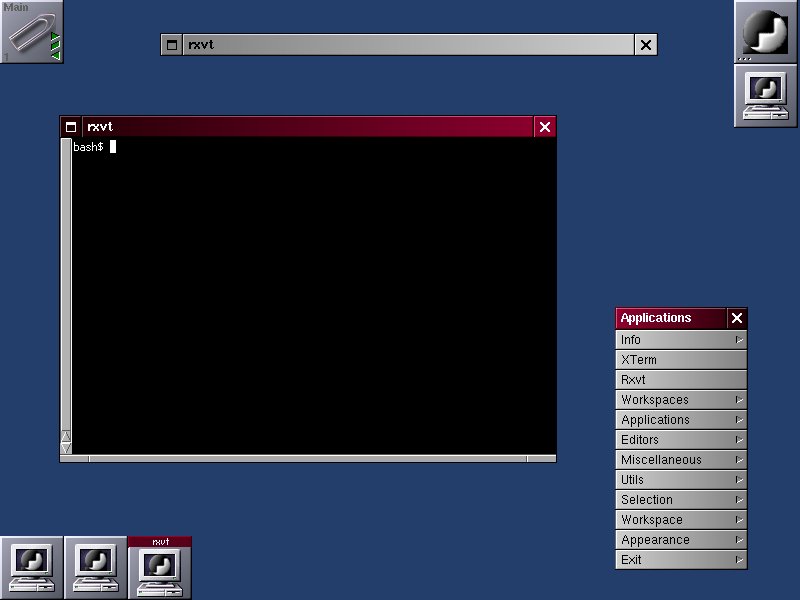
Task: Close the Applications menu
Action: pos(737,318)
